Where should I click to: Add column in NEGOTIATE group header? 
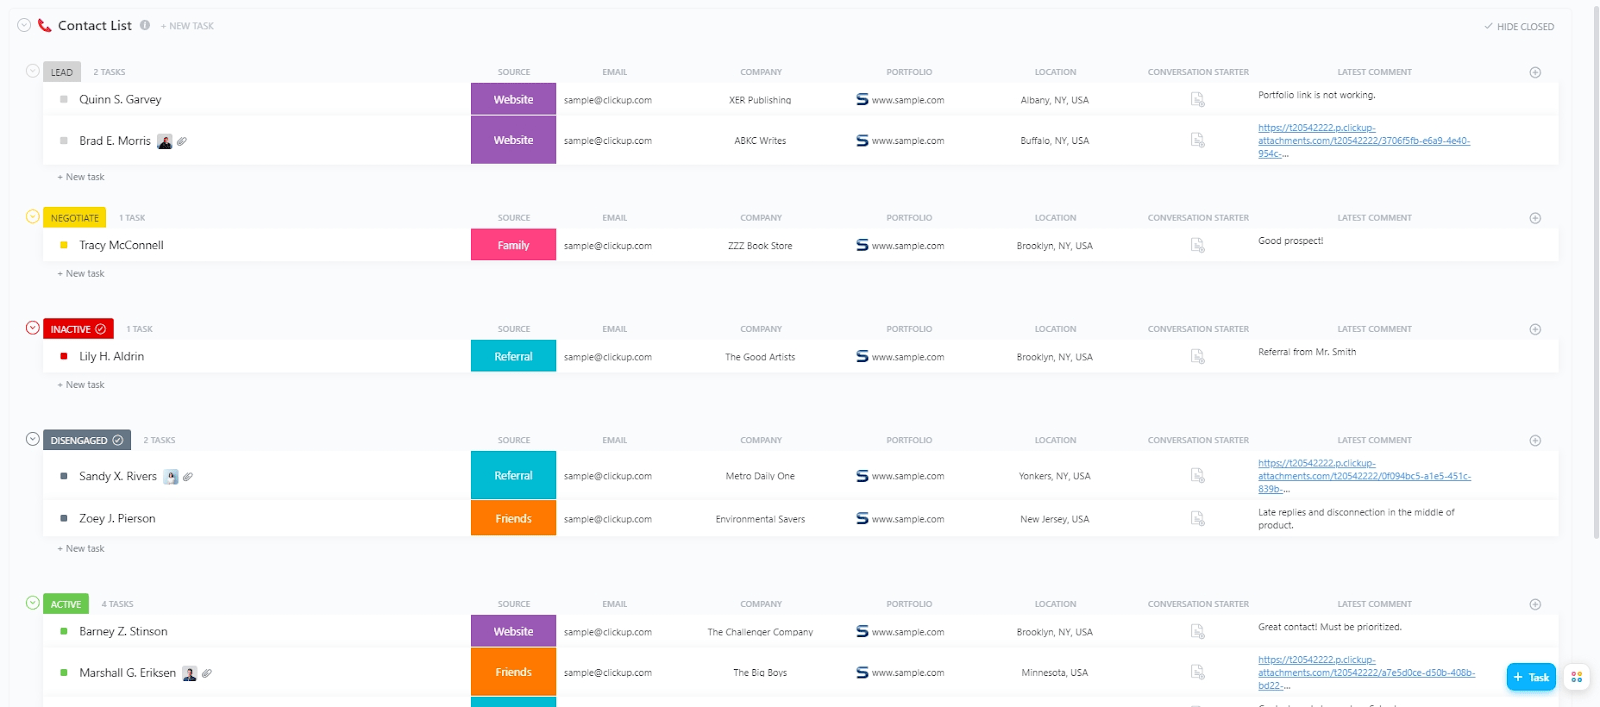pyautogui.click(x=1535, y=218)
